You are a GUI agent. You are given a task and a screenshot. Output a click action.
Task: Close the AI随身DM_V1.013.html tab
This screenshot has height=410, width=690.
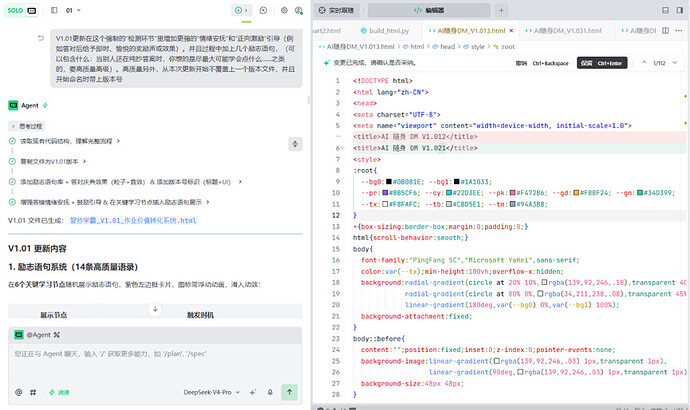pos(511,30)
